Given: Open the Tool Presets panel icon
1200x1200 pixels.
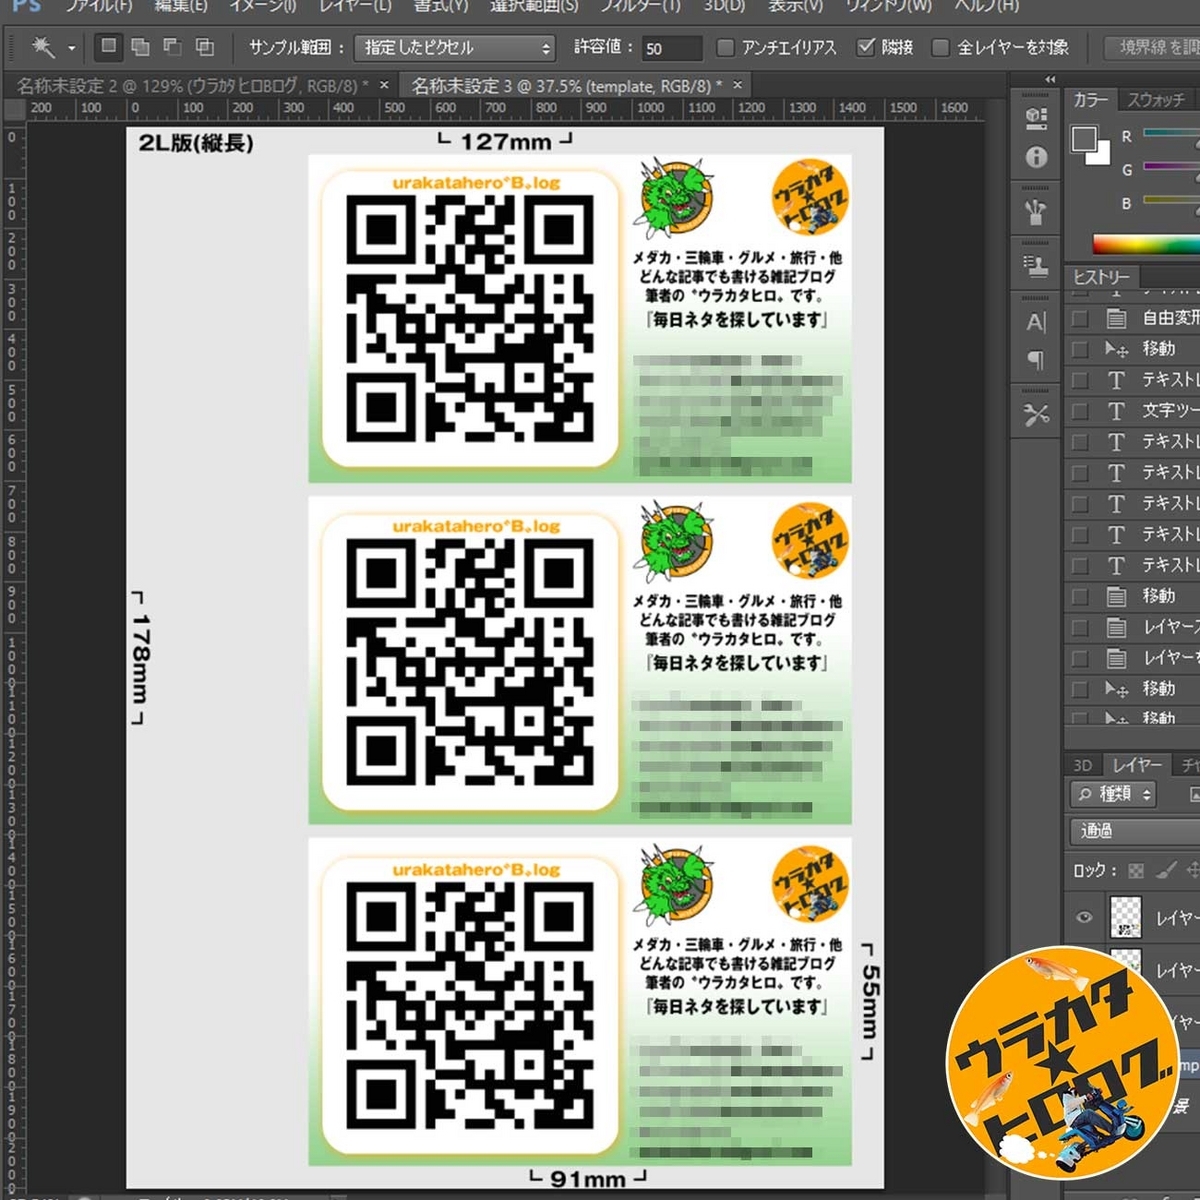Looking at the screenshot, I should (1036, 415).
